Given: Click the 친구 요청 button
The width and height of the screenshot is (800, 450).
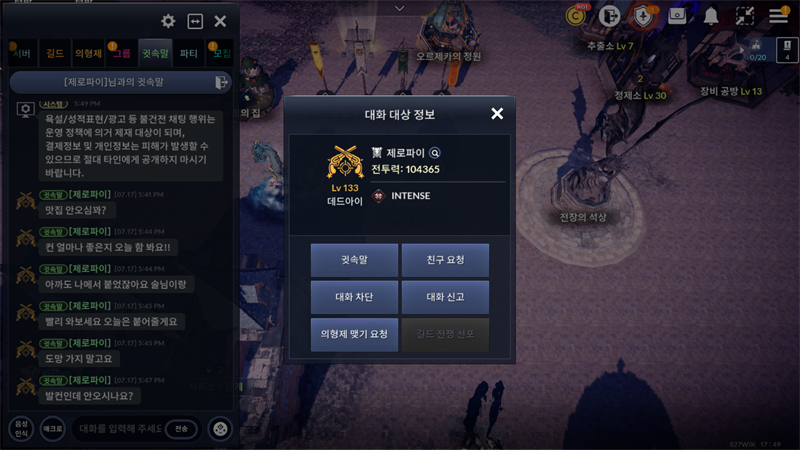Looking at the screenshot, I should [445, 260].
